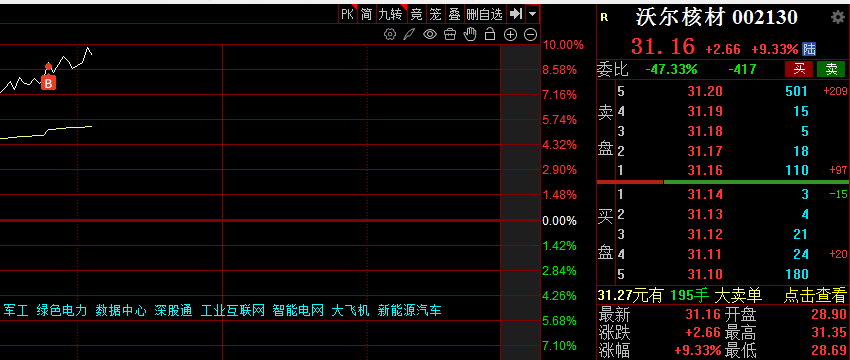Click sell level 3 price 31.18
Screen dimensions: 850x360
(x=705, y=131)
